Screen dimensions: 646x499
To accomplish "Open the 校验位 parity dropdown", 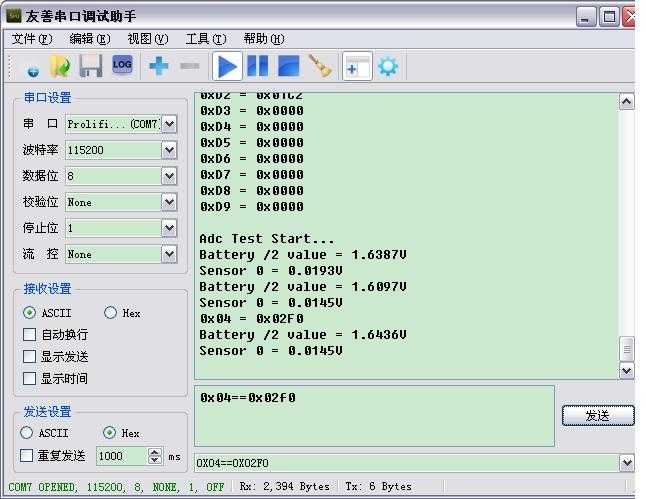I will [169, 202].
